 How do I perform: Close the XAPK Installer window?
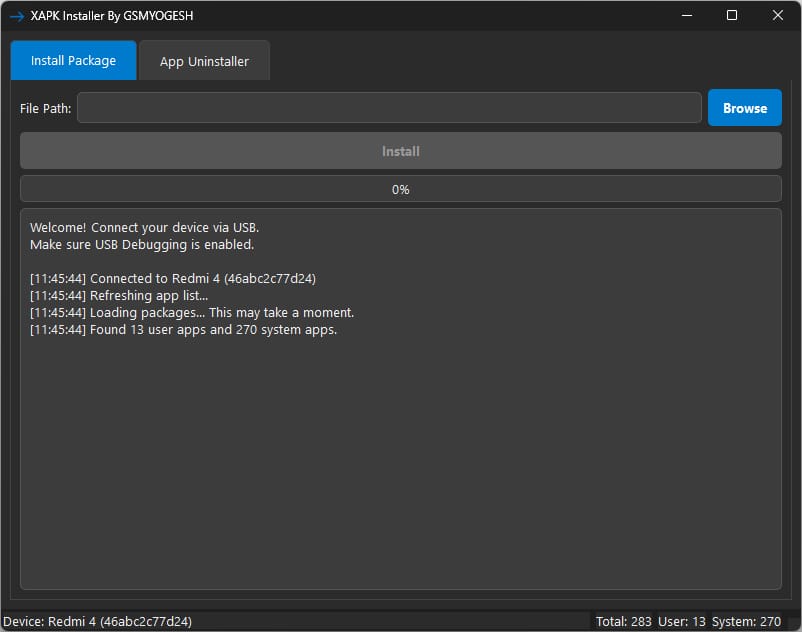coord(778,16)
